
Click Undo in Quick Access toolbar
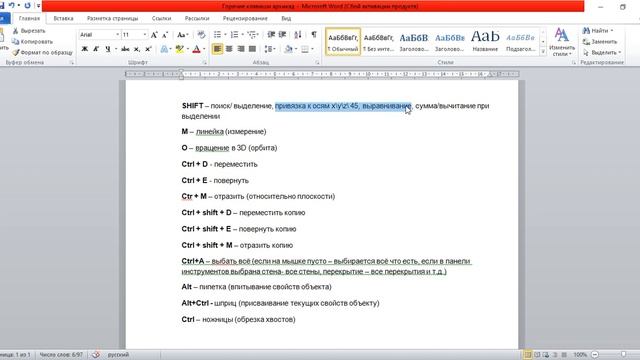click(11, 6)
